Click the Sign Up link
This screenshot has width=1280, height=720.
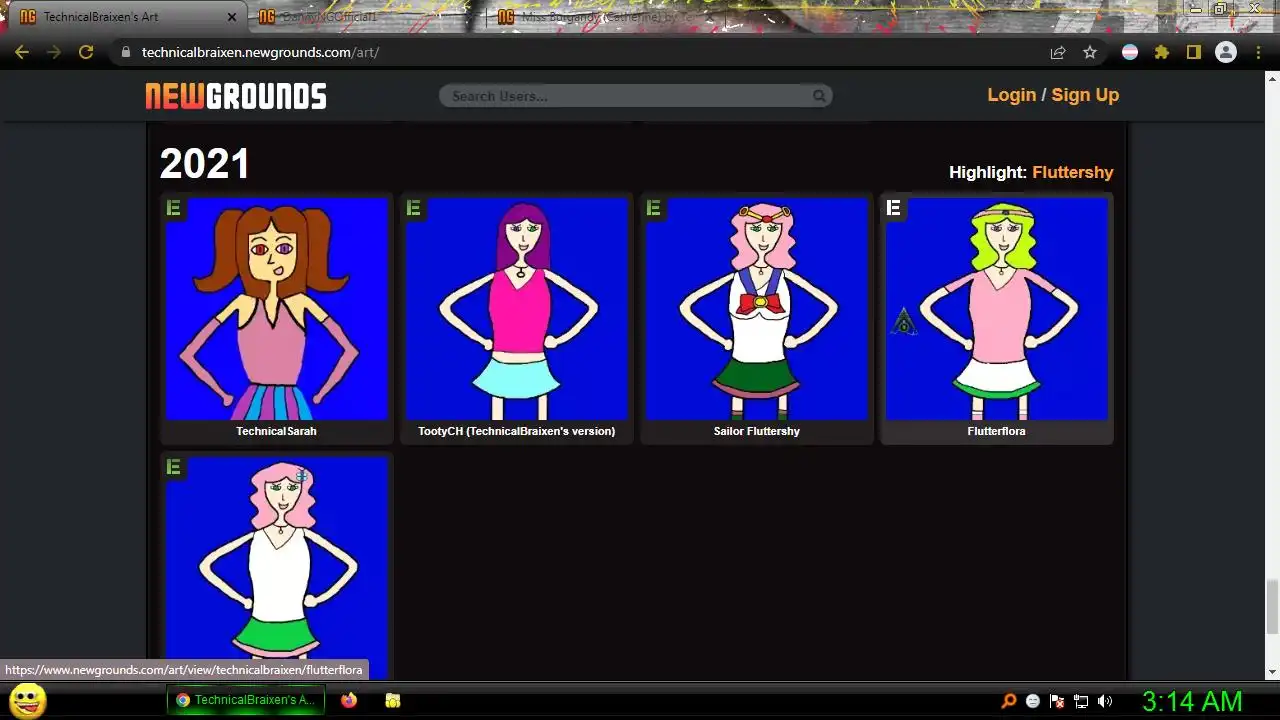[x=1085, y=95]
